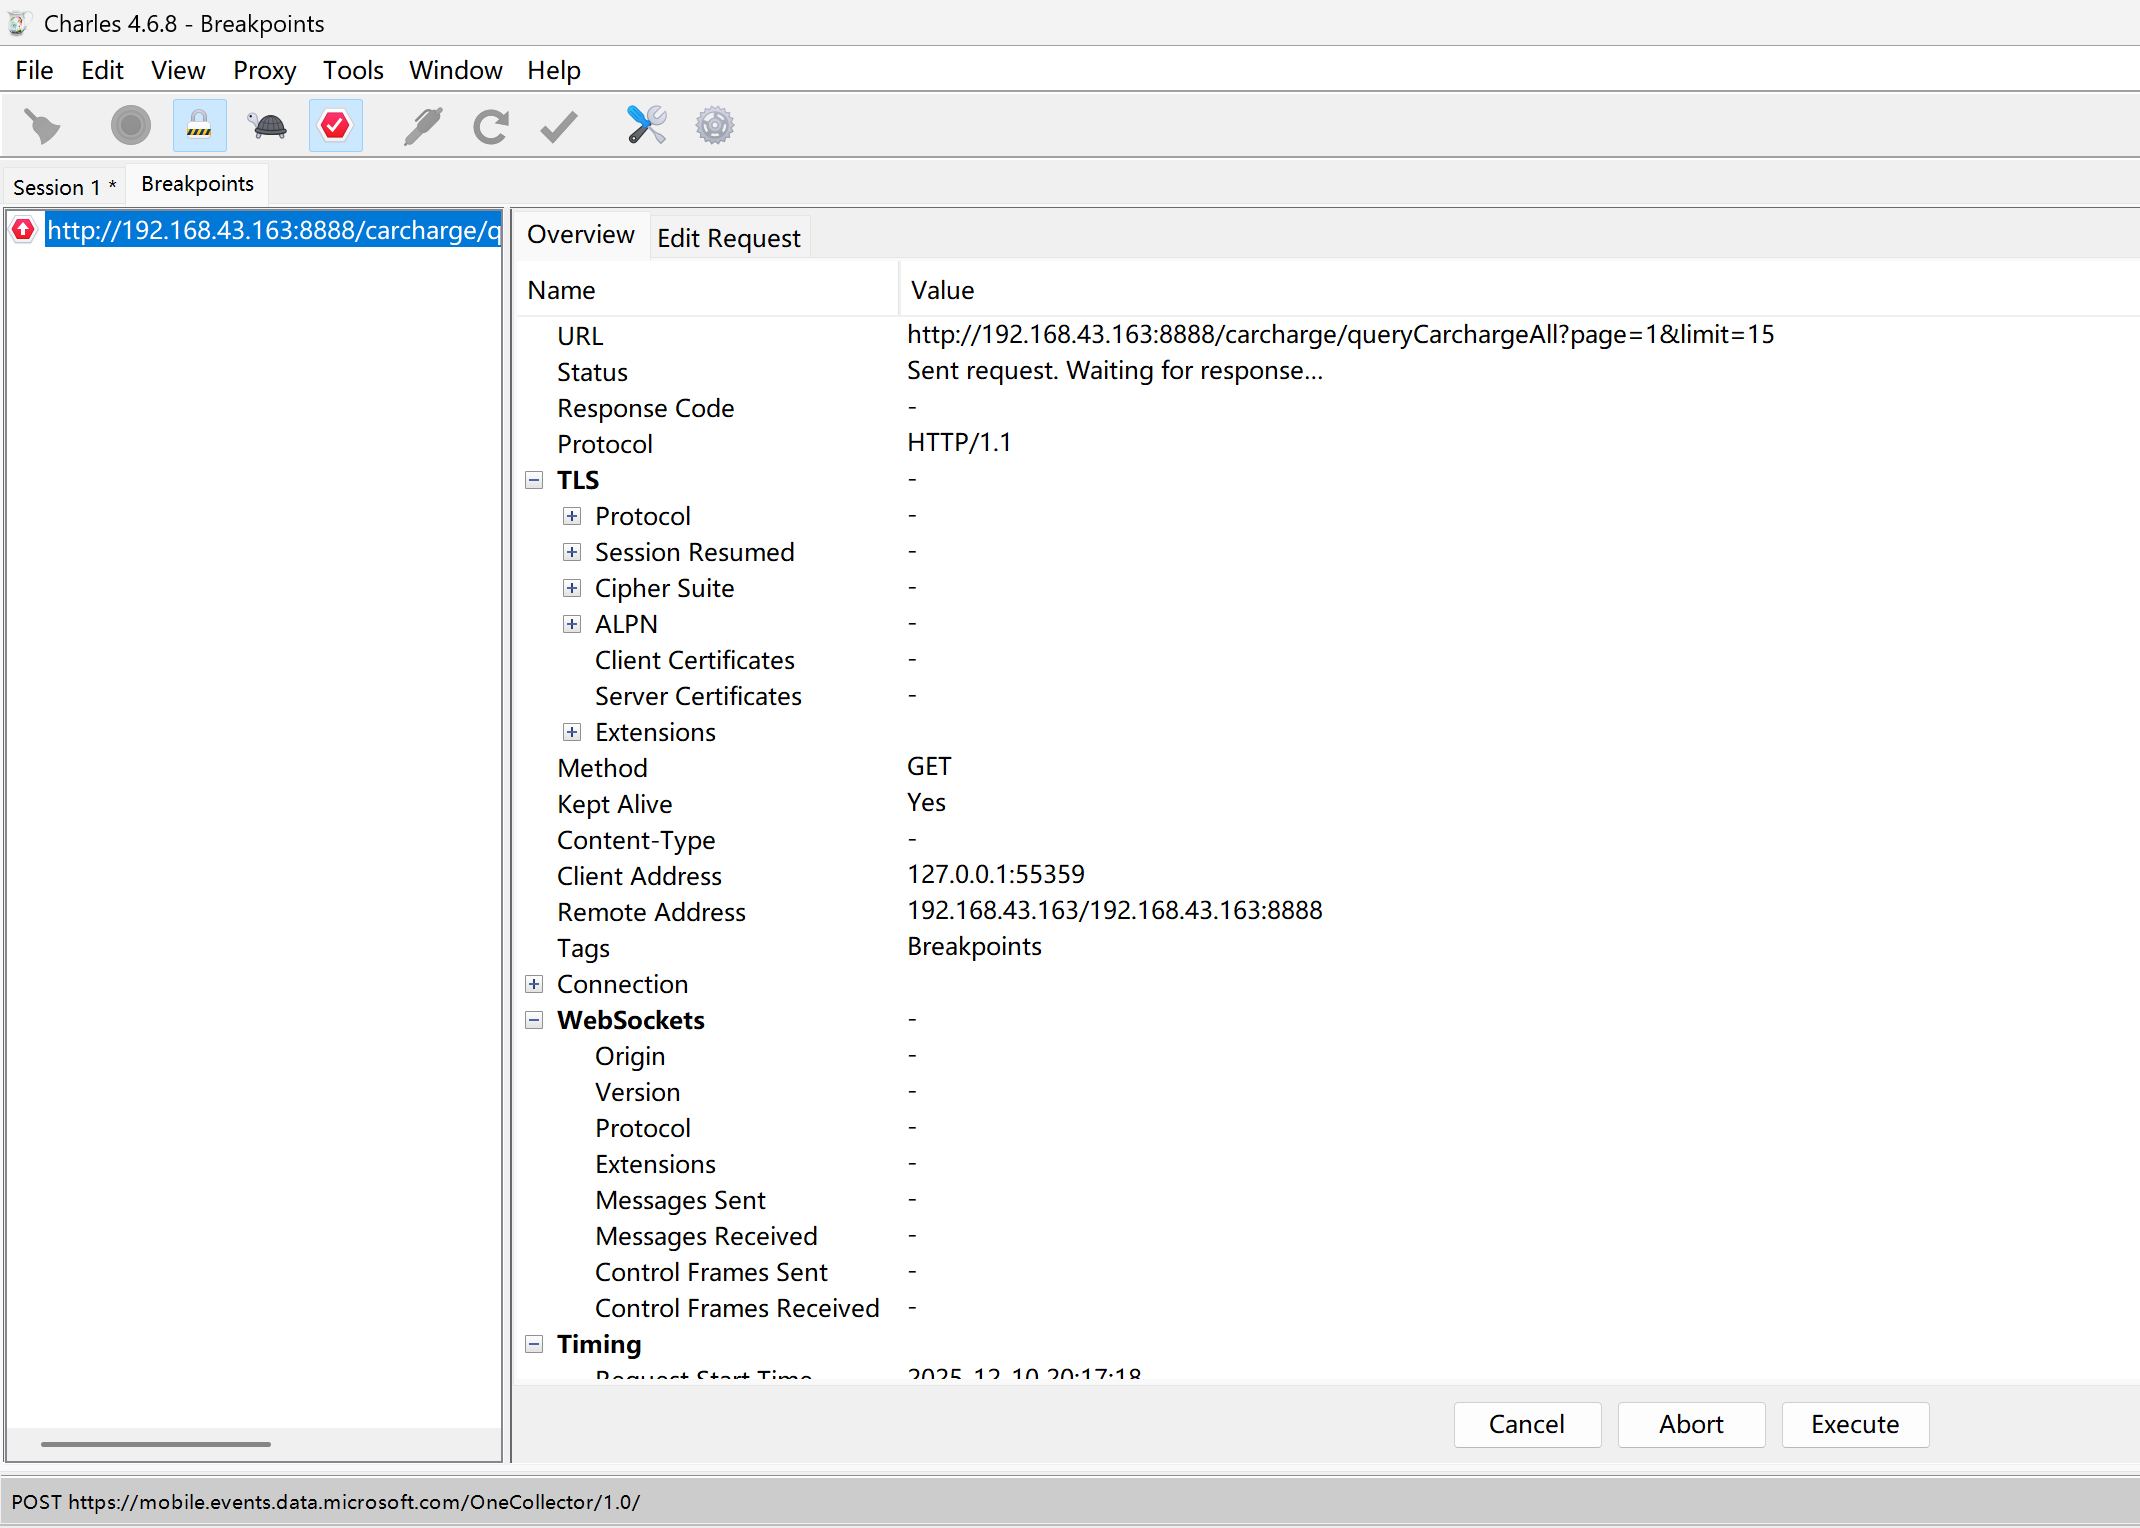The image size is (2140, 1528).
Task: Select the Content-Type row
Action: [1327, 840]
